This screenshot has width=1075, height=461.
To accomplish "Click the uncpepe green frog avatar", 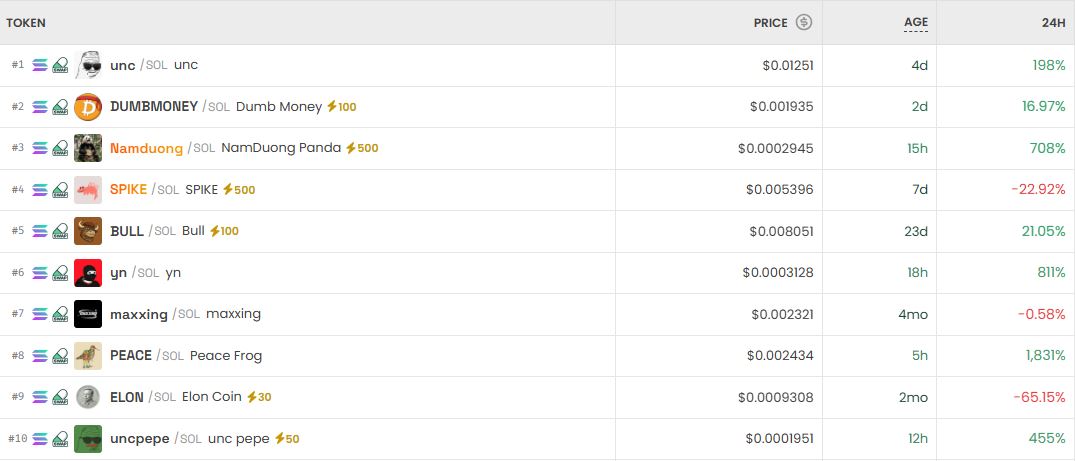I will pos(88,439).
